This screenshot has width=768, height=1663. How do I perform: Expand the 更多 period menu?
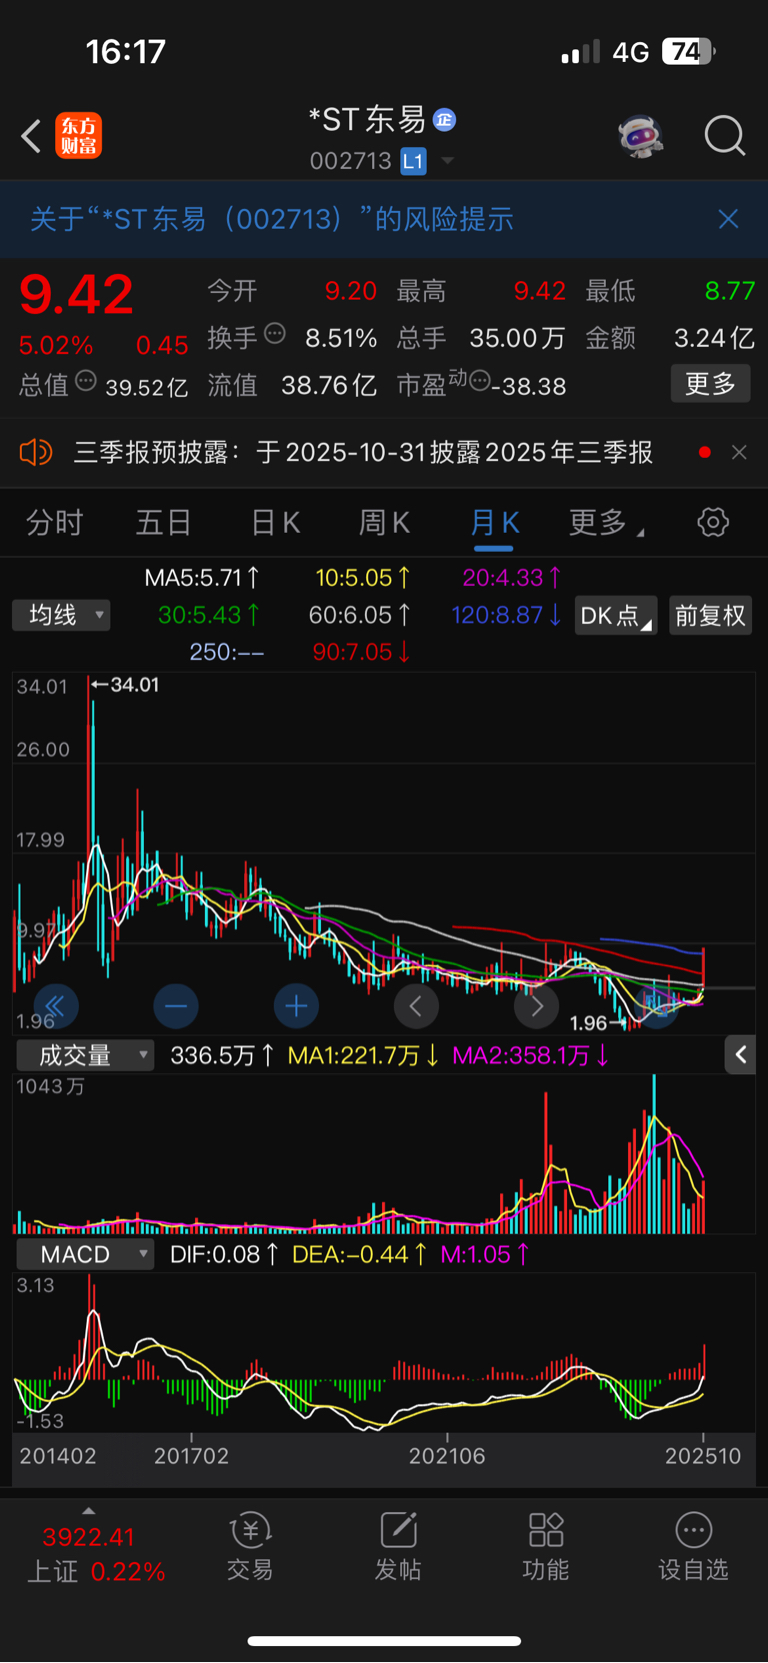point(606,522)
